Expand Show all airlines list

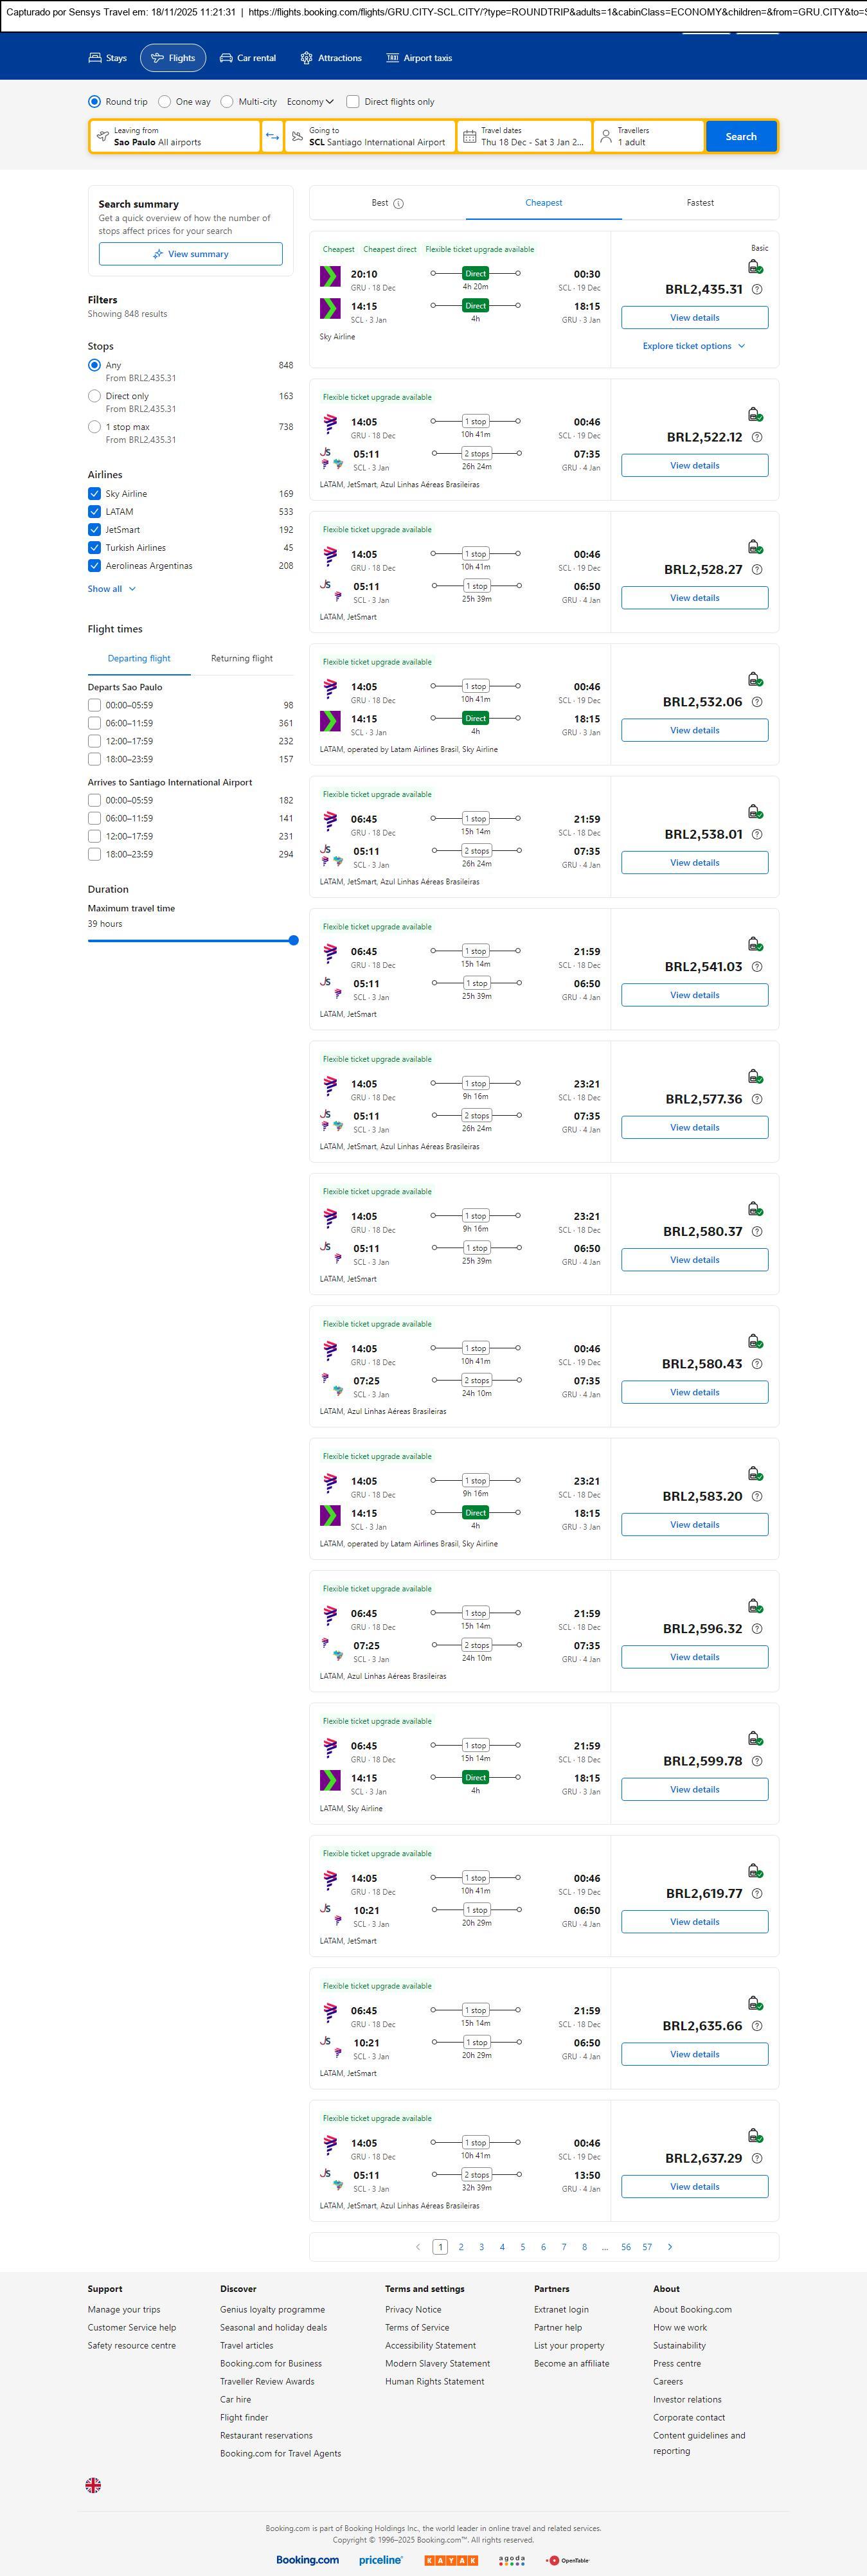point(111,589)
